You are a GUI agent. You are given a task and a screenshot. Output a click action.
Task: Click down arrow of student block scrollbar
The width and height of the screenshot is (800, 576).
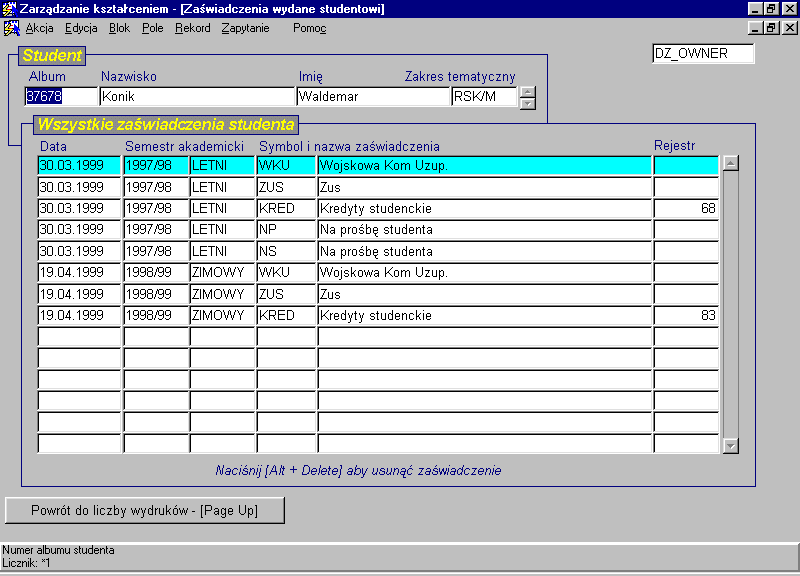point(528,104)
